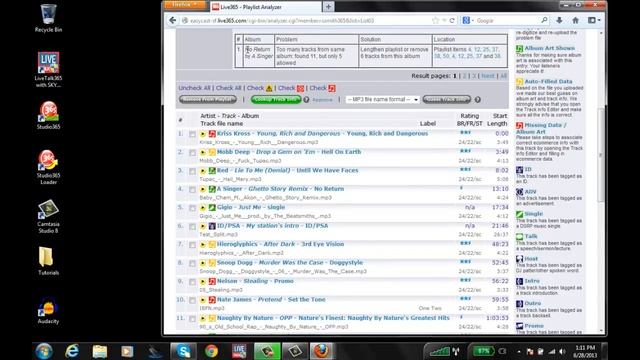The image size is (640, 360).
Task: Click the Check All link
Action: [x=229, y=88]
